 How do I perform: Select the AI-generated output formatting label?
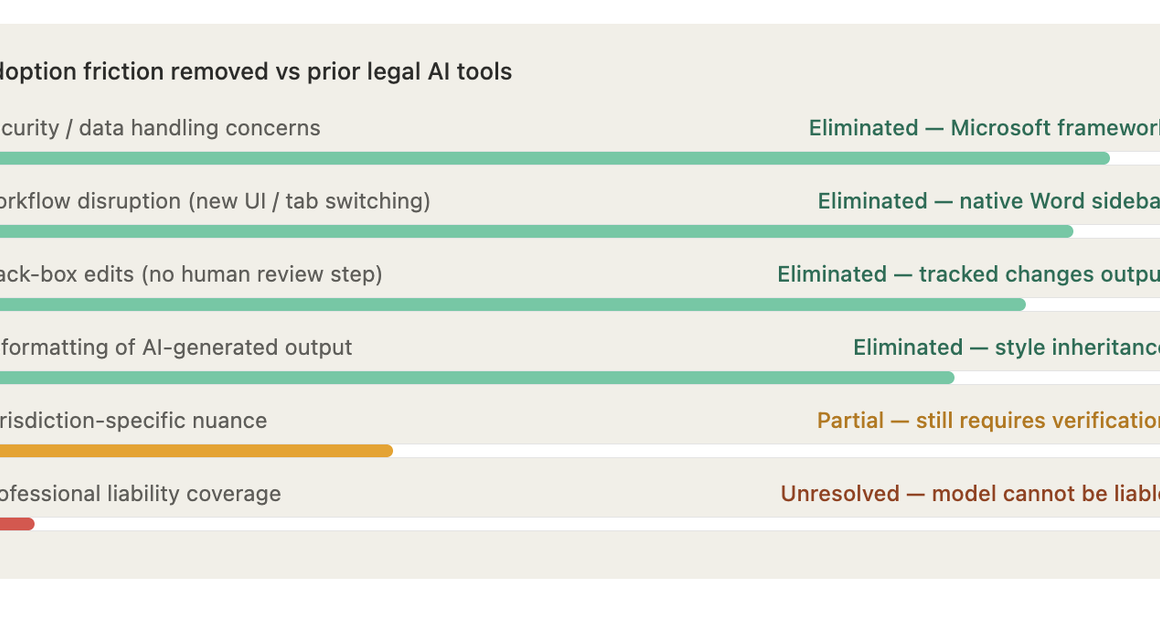(x=176, y=347)
